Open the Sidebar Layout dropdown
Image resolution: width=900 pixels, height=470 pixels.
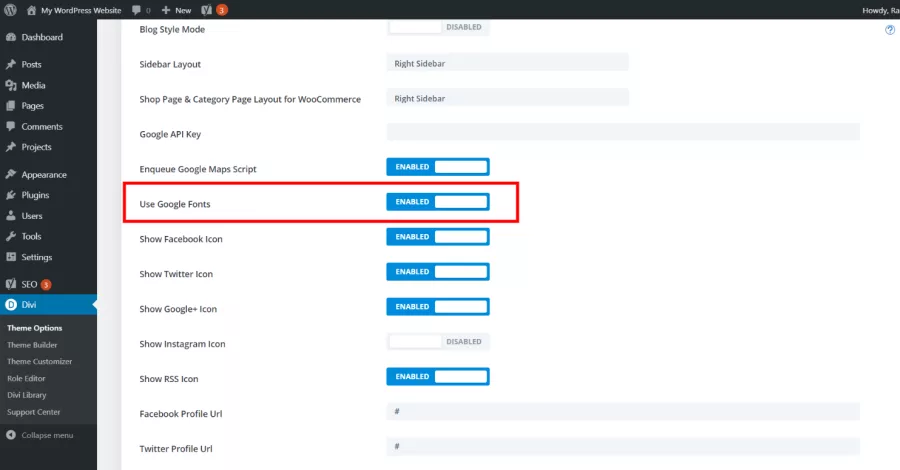(507, 63)
